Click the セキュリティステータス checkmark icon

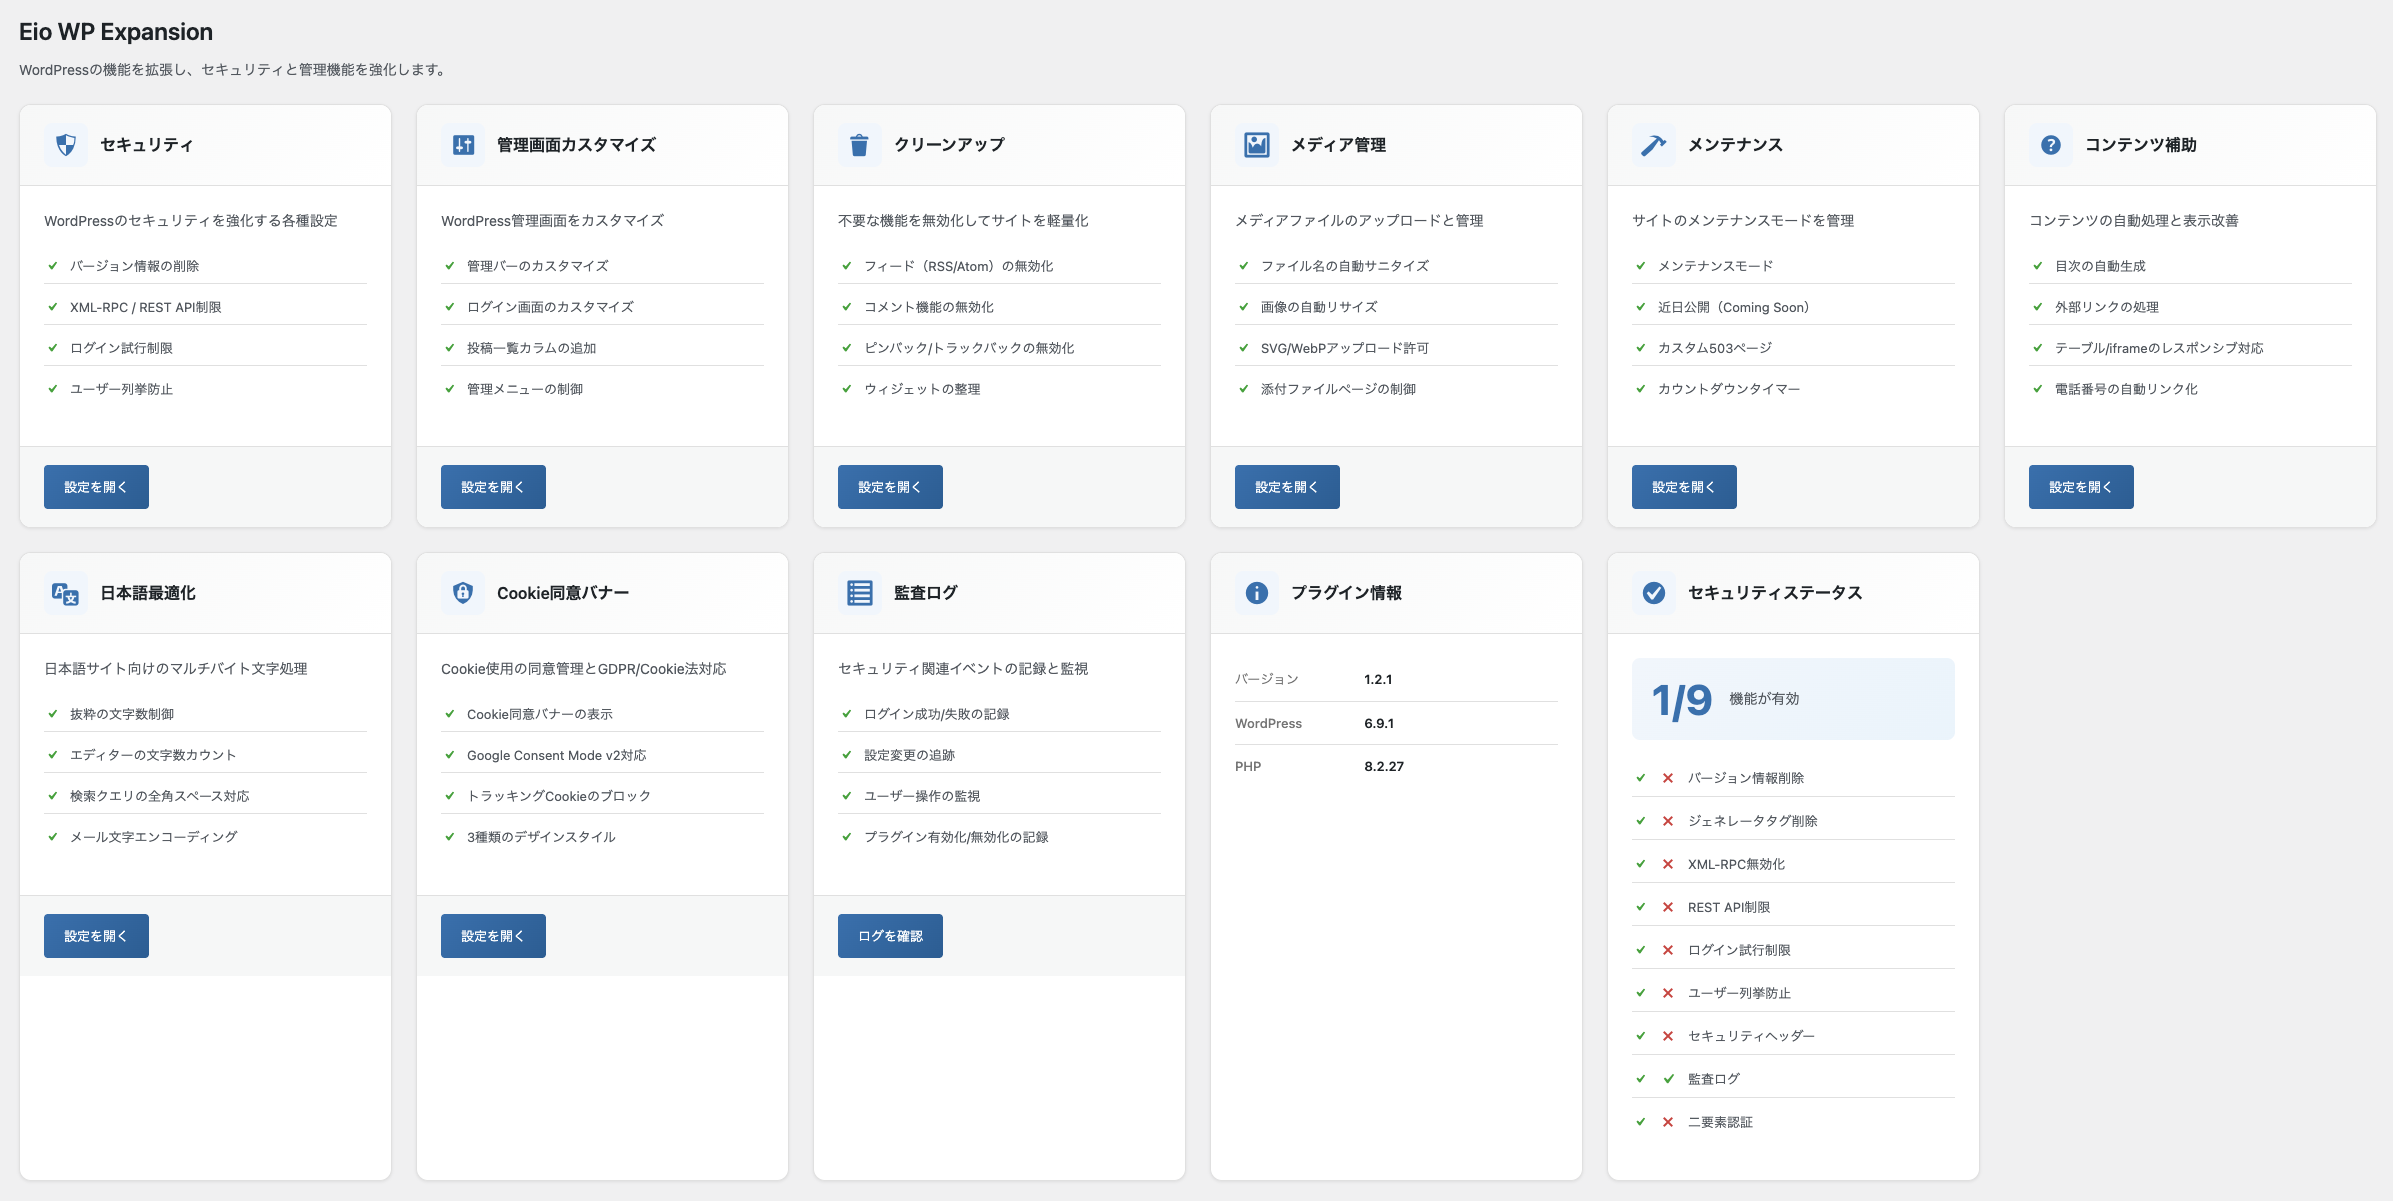click(x=1652, y=592)
